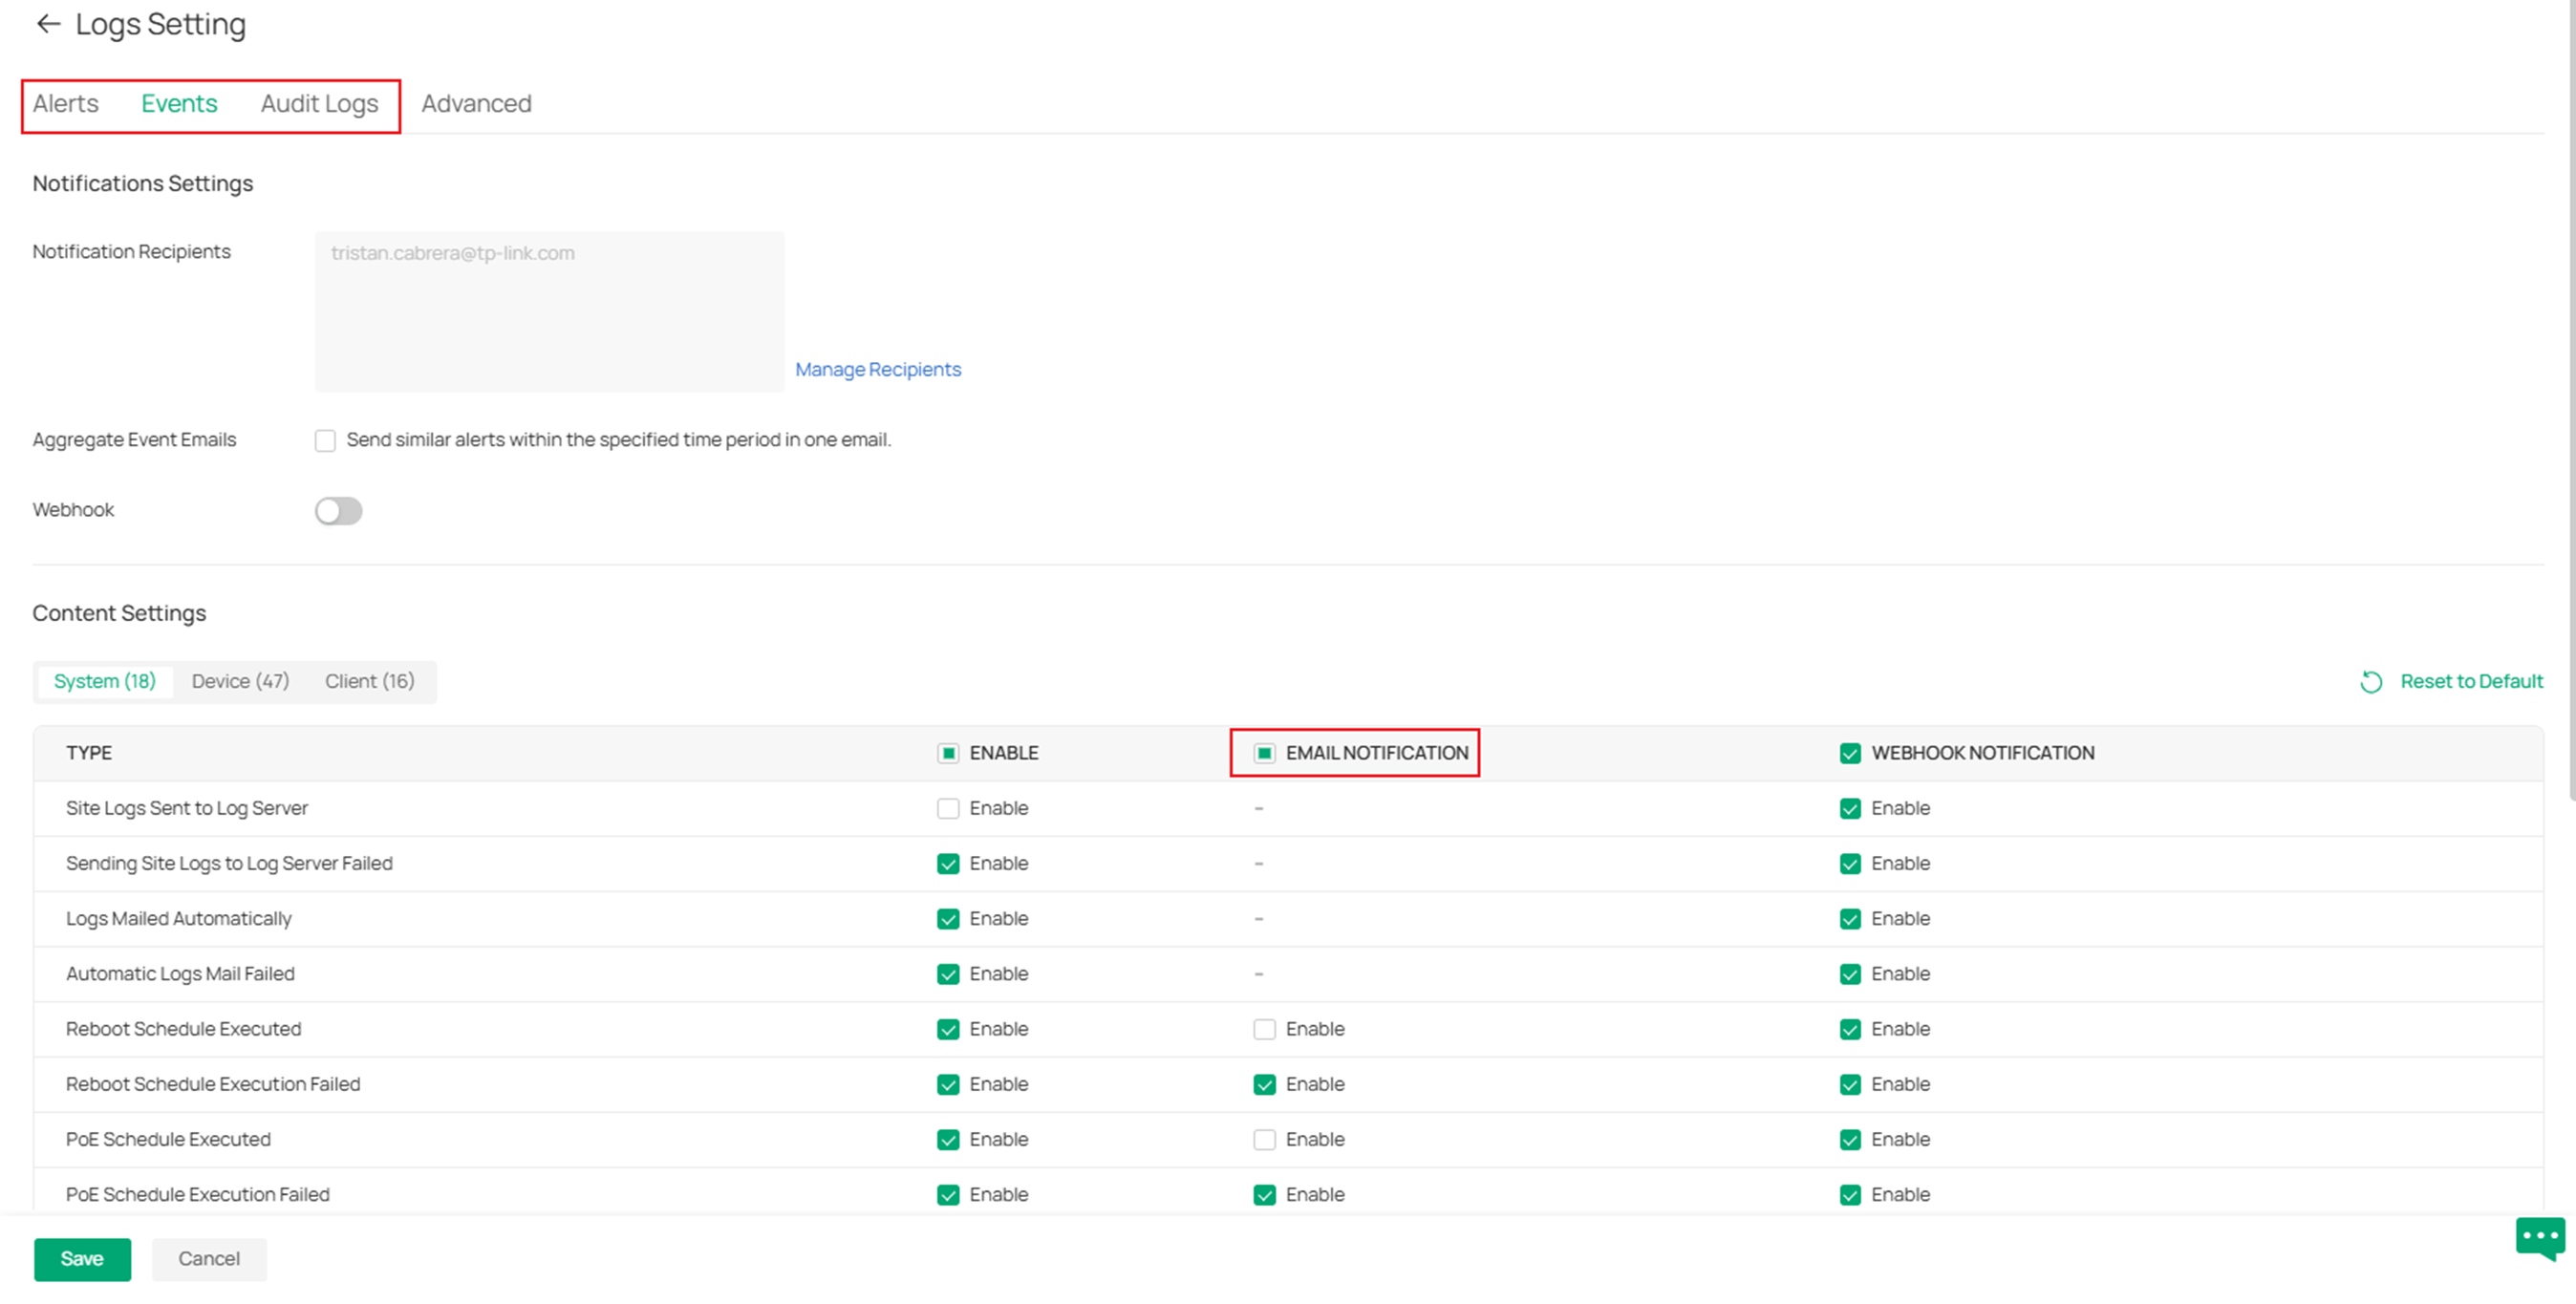Uncheck webhook for Site Logs Sent to Log Server
2576x1304 pixels.
coord(1850,809)
